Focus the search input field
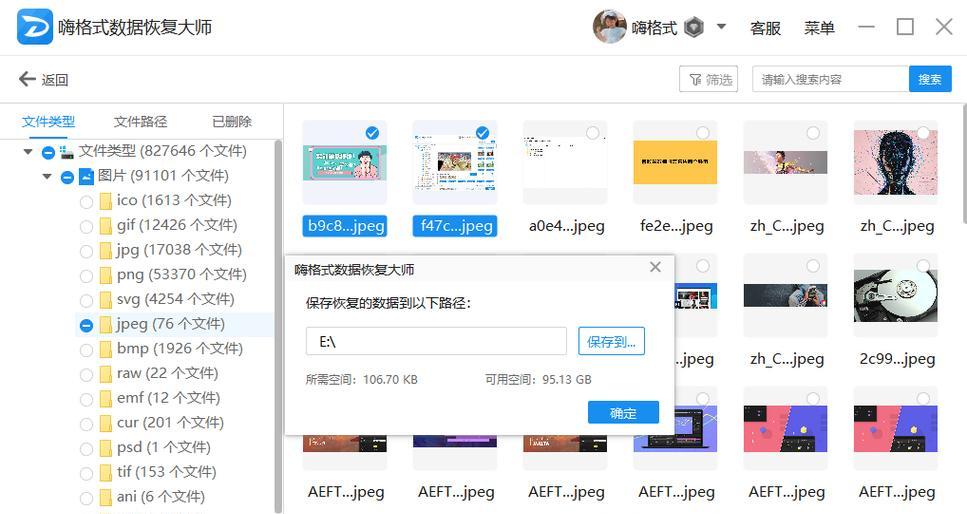 click(x=830, y=79)
